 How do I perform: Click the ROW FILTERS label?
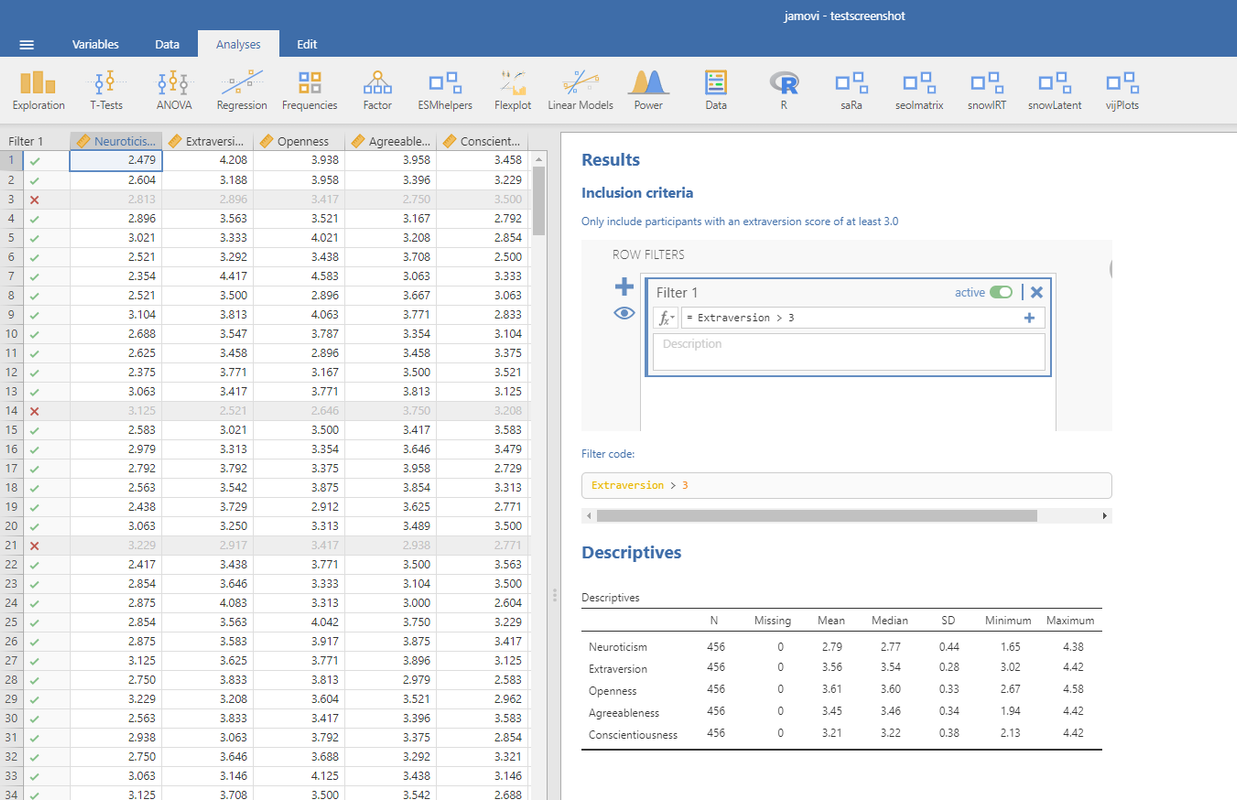click(648, 255)
